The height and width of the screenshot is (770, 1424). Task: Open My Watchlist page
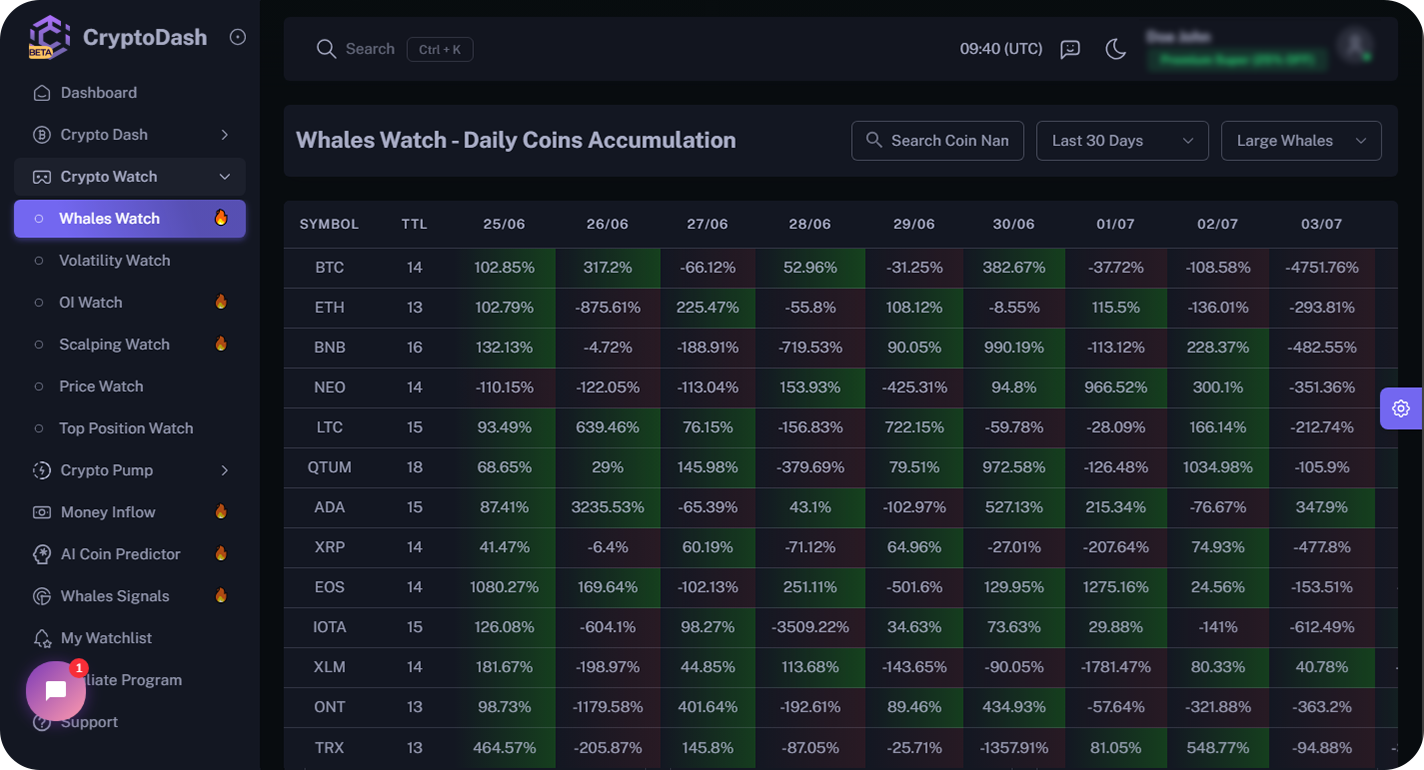tap(130, 639)
